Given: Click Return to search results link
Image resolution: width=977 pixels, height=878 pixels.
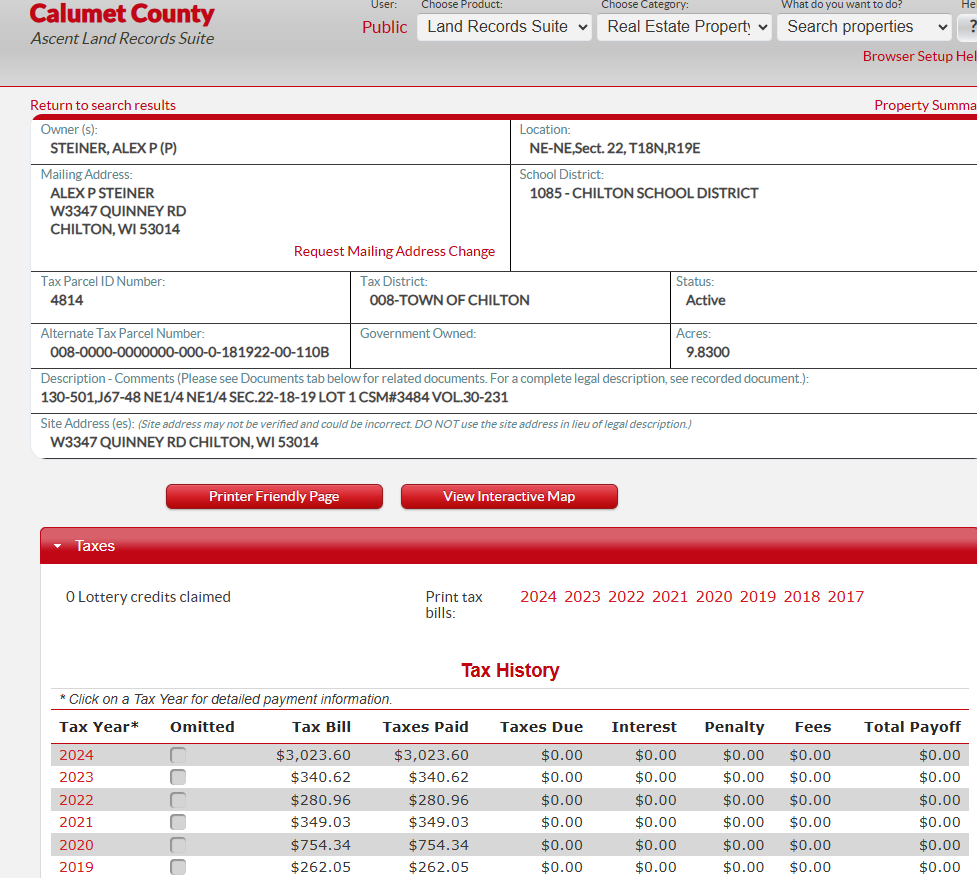Looking at the screenshot, I should [x=103, y=105].
